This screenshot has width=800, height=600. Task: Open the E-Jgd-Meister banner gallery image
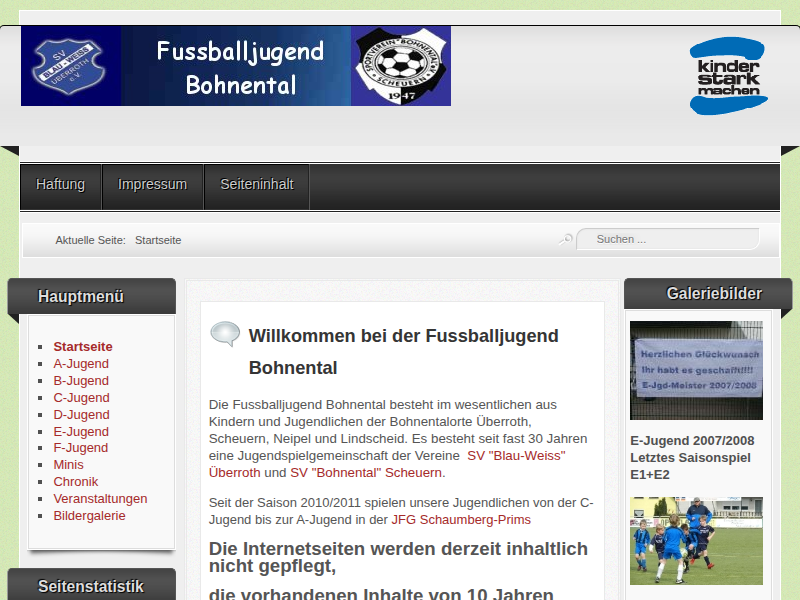[696, 370]
